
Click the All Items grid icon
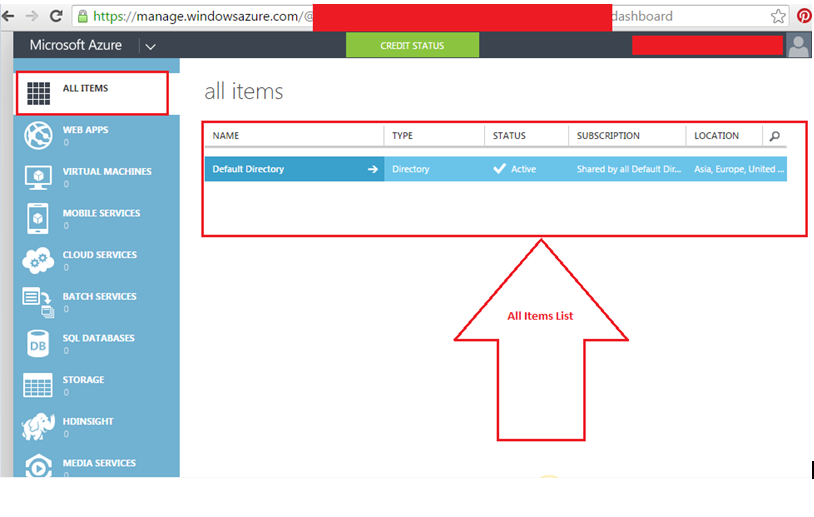pos(38,93)
